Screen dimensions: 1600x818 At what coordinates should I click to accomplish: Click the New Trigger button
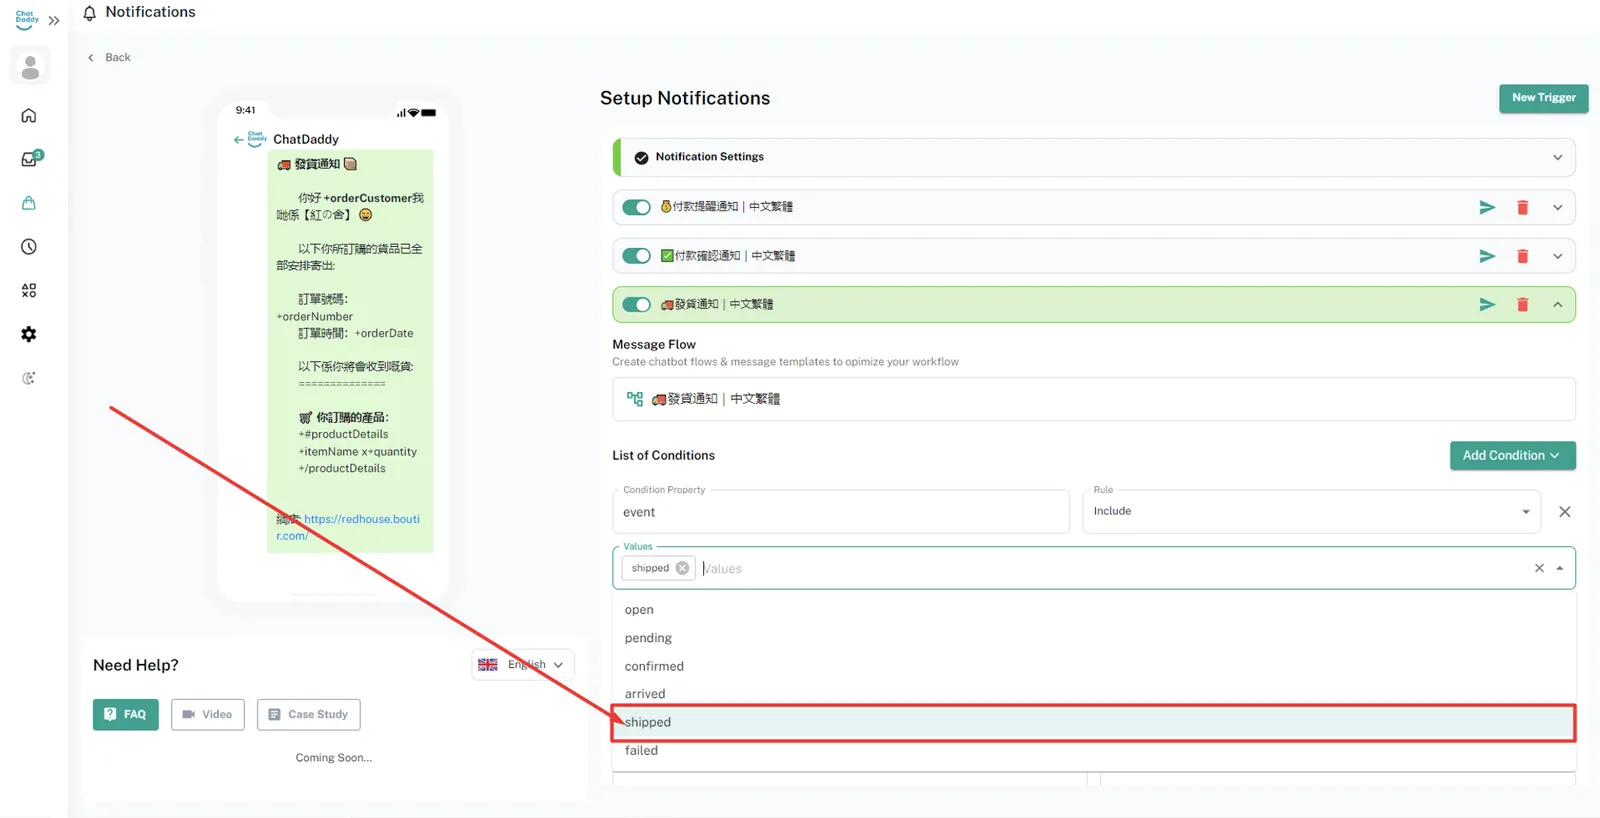1543,98
